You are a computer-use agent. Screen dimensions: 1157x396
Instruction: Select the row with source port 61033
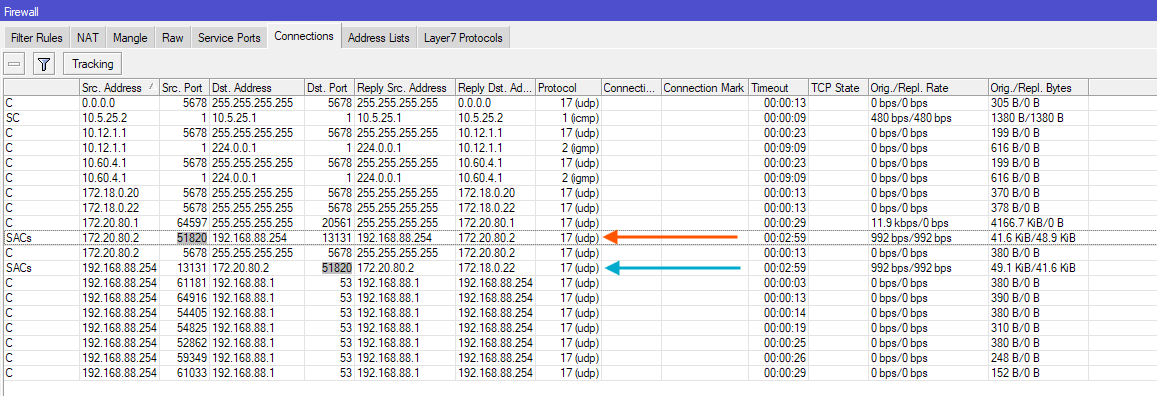coord(546,372)
